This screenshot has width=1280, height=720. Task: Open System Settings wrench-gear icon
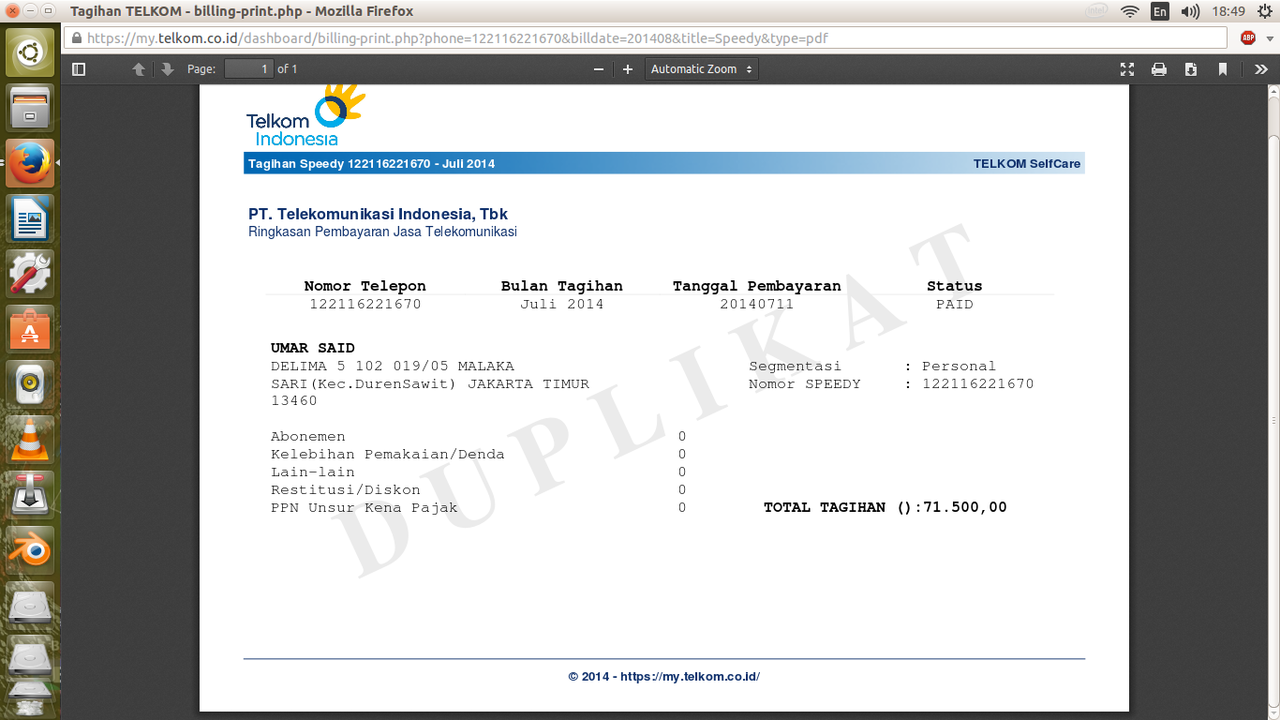(x=30, y=272)
